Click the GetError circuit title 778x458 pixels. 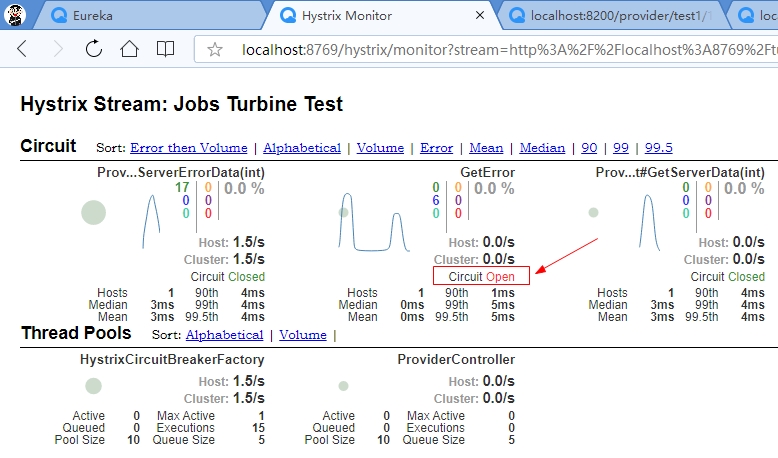click(487, 173)
